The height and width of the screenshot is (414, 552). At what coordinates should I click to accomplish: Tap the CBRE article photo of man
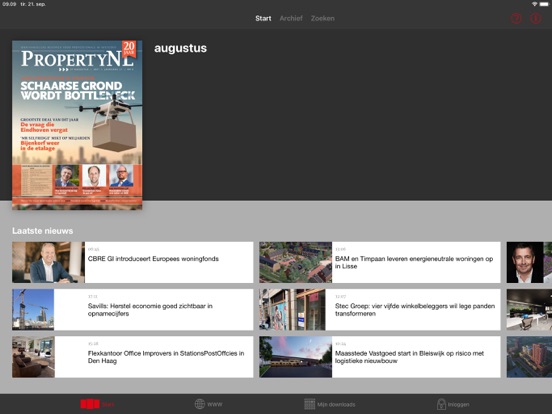click(48, 262)
